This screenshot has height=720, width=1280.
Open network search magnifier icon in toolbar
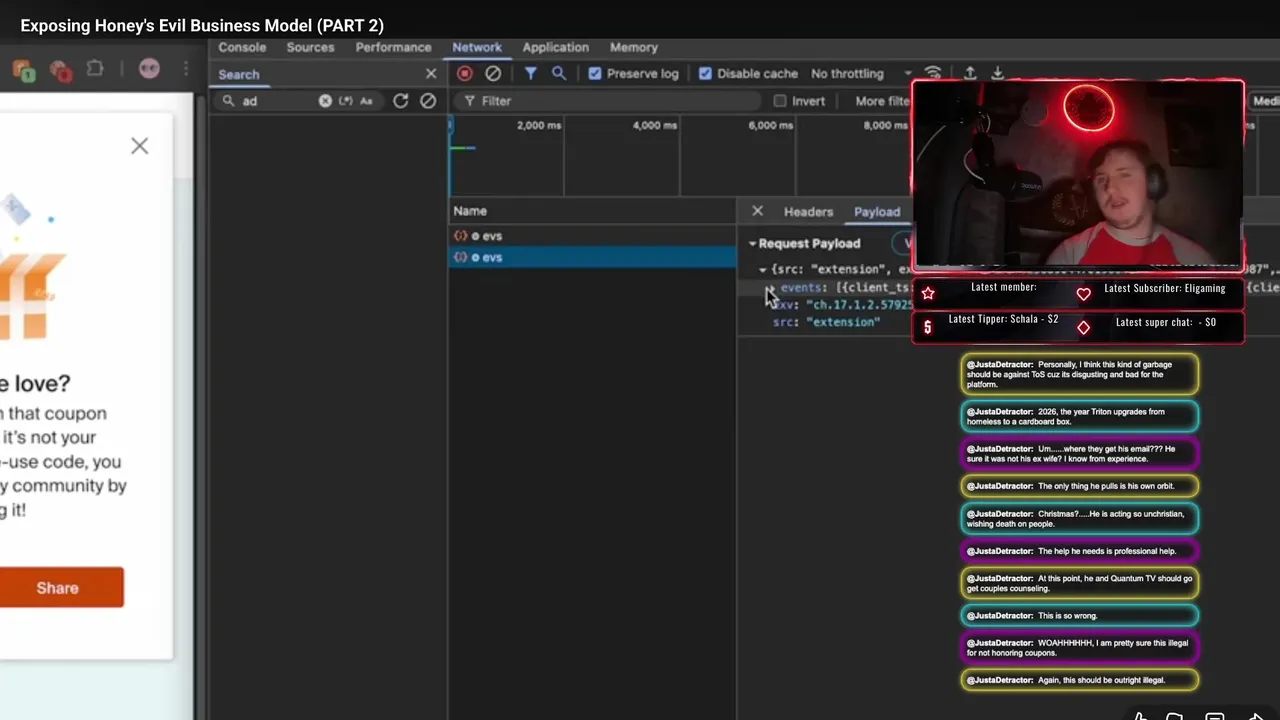(x=559, y=73)
